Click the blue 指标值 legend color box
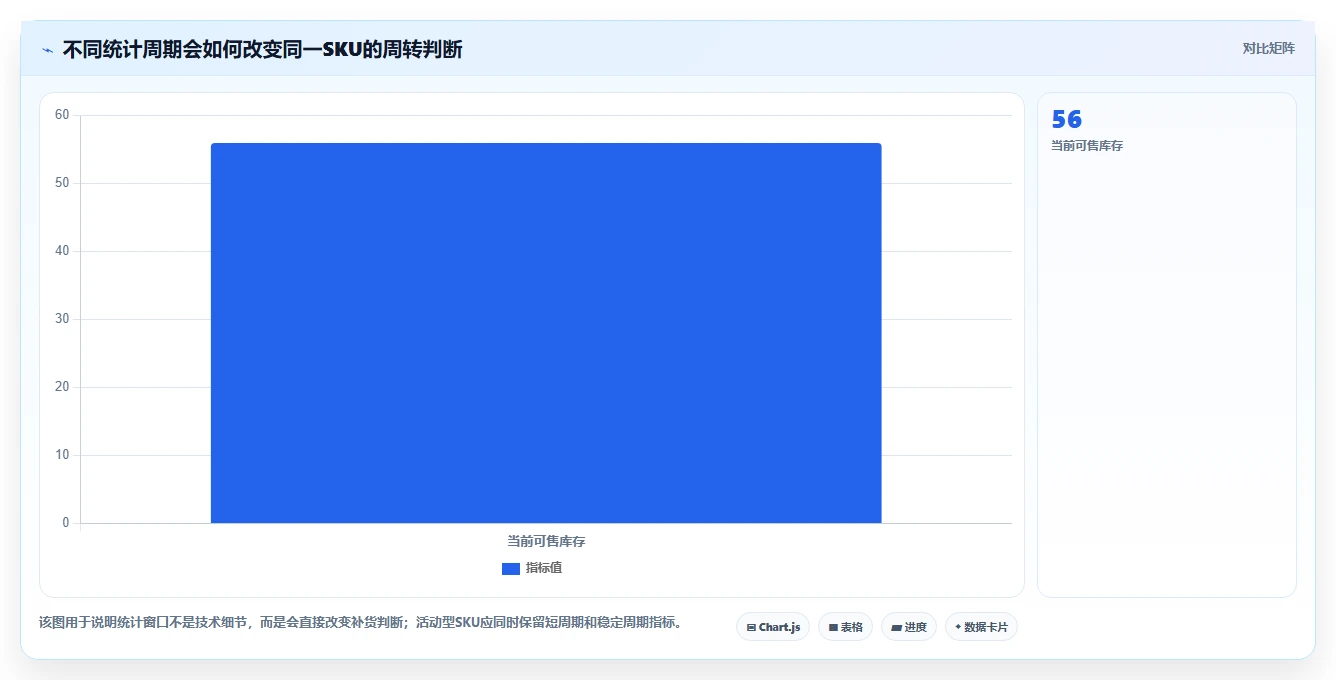Image resolution: width=1336 pixels, height=680 pixels. 511,569
